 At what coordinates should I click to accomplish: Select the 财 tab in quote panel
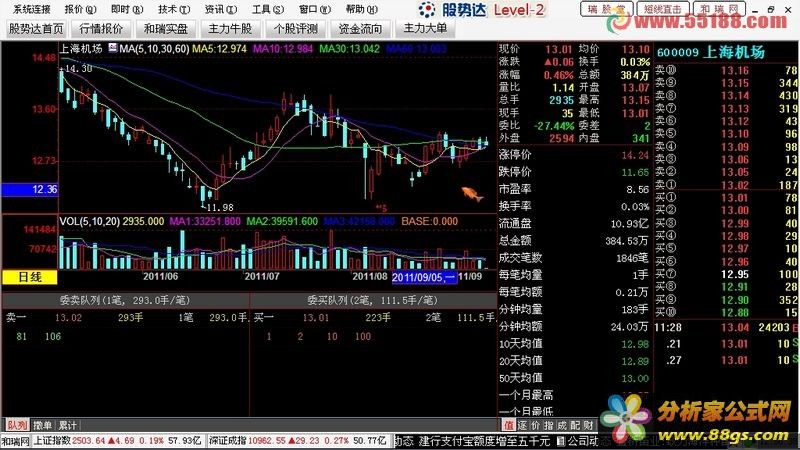[588, 425]
